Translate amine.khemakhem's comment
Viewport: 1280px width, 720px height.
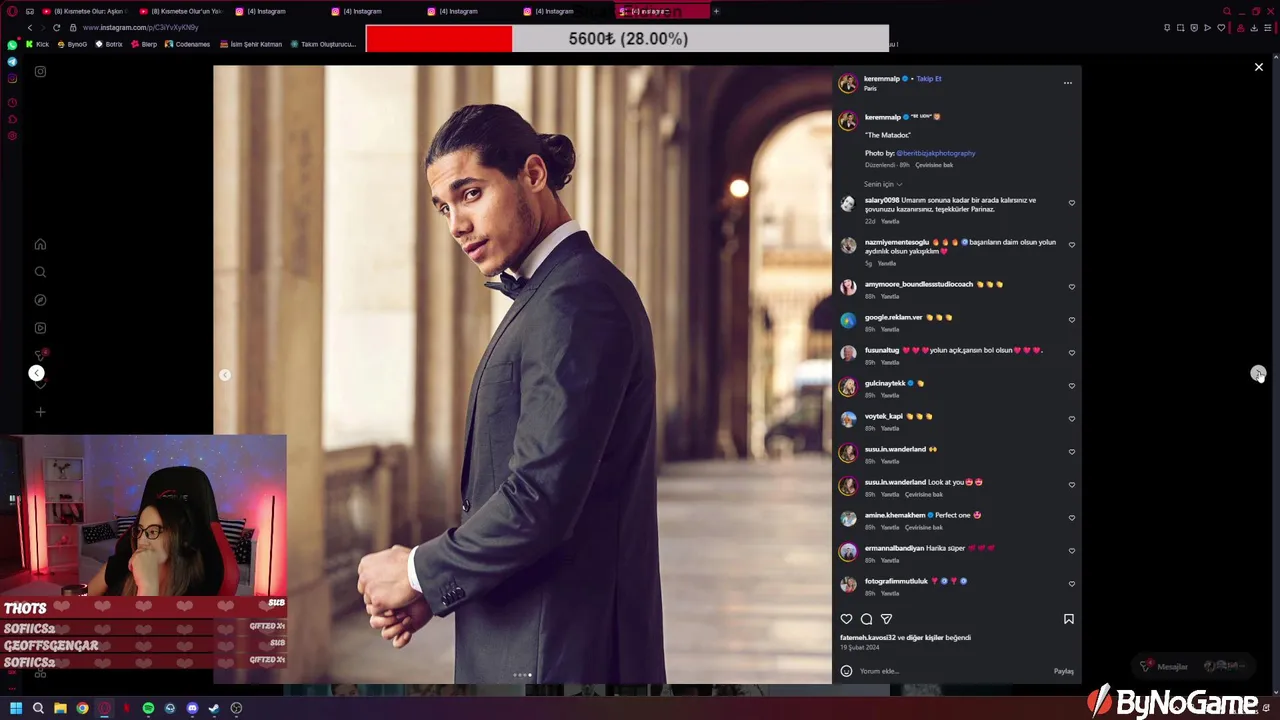pos(924,527)
